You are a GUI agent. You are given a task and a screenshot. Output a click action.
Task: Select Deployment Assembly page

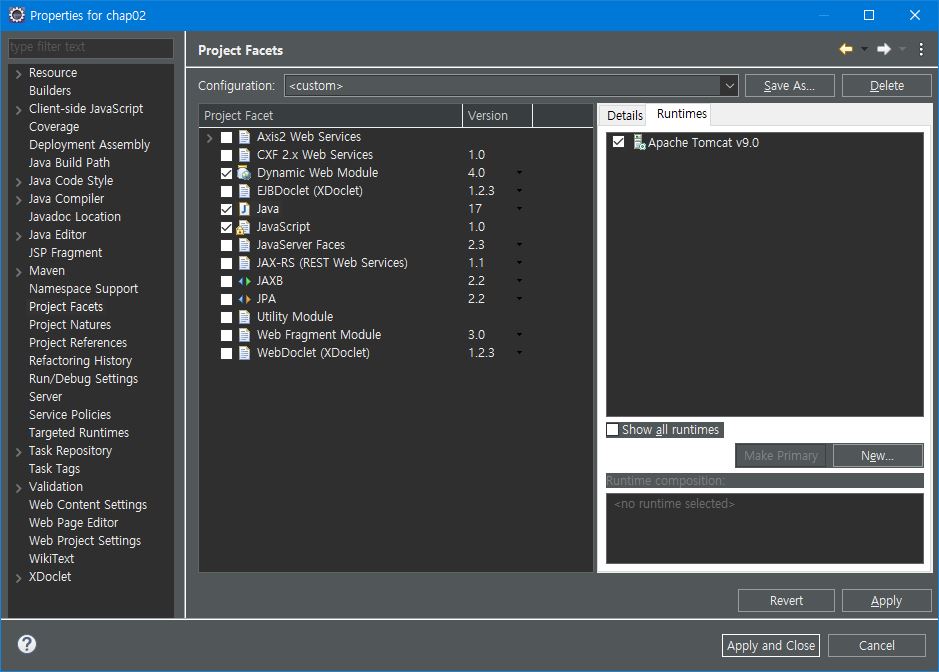(89, 144)
